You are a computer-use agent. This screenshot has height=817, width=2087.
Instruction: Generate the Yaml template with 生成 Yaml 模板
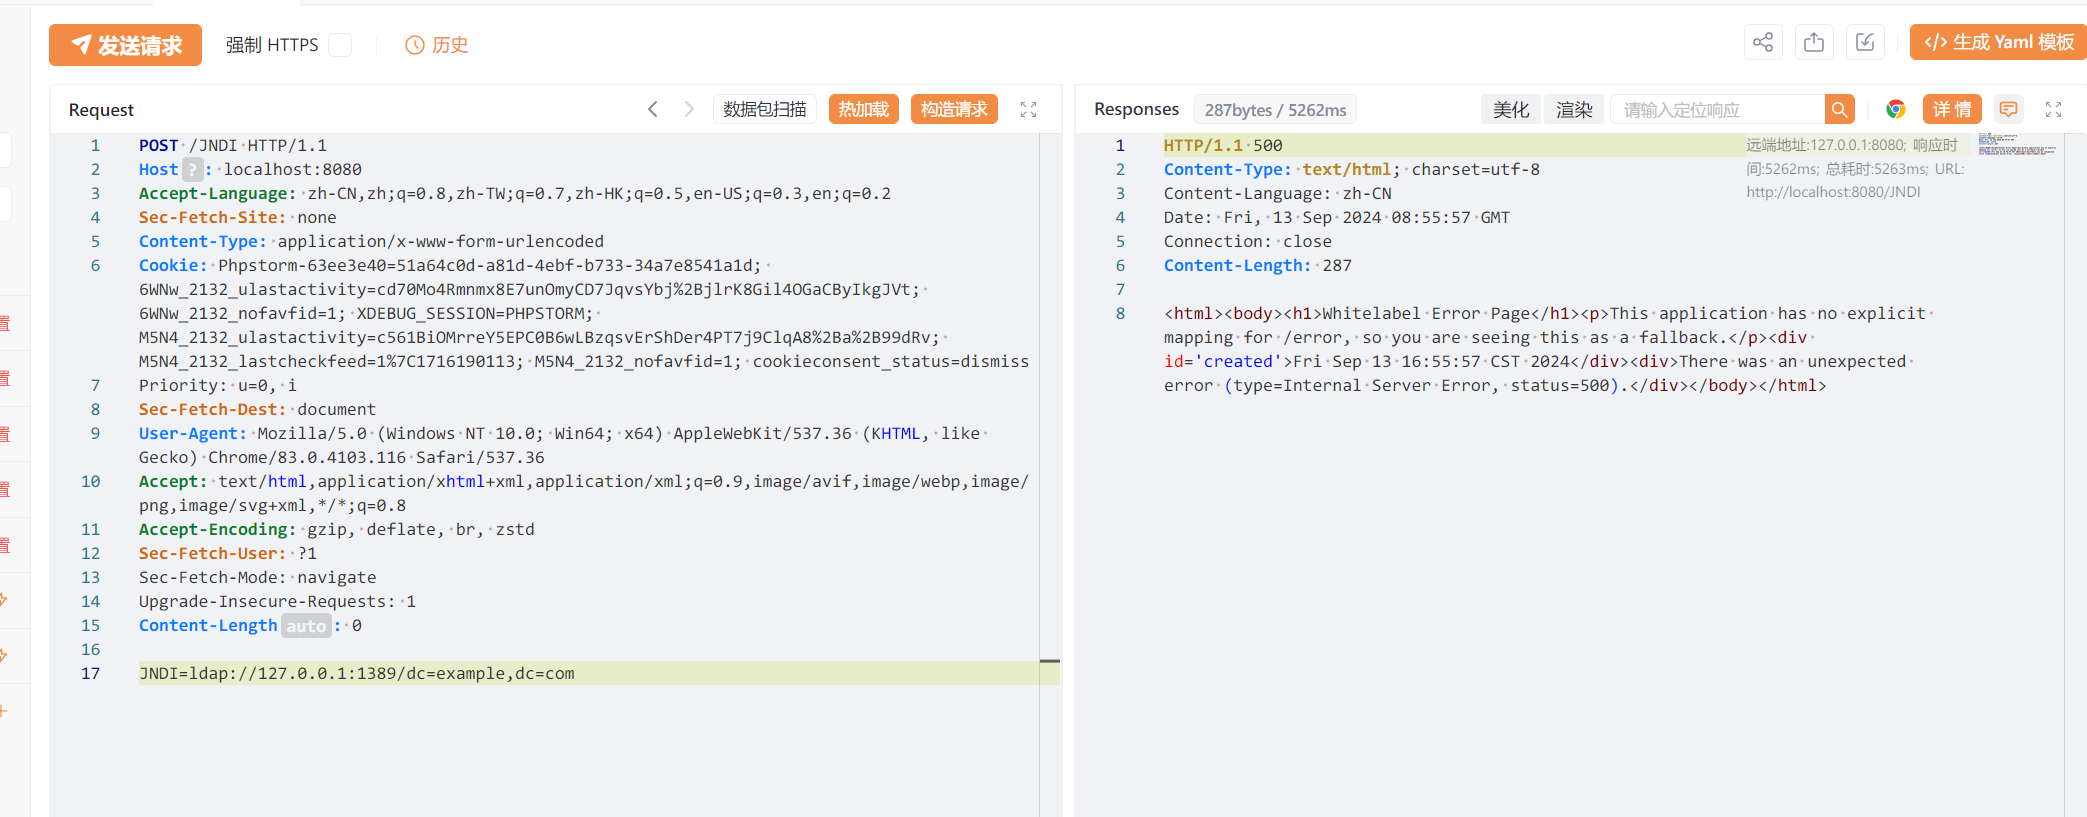pyautogui.click(x=1998, y=42)
